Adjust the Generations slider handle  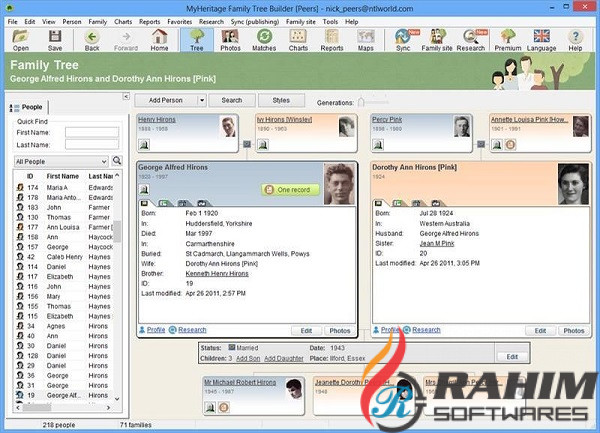point(361,102)
